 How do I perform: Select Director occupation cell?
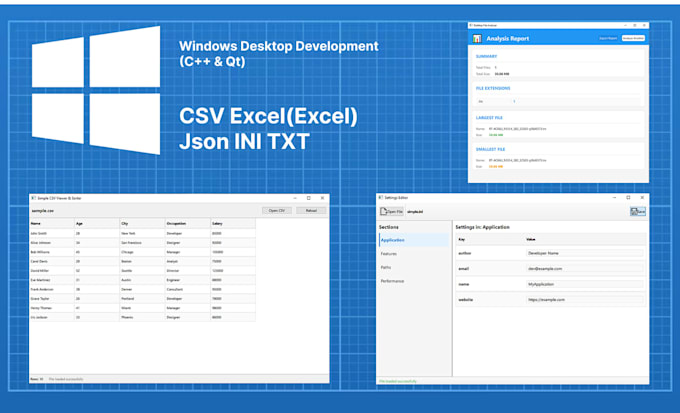tap(188, 271)
